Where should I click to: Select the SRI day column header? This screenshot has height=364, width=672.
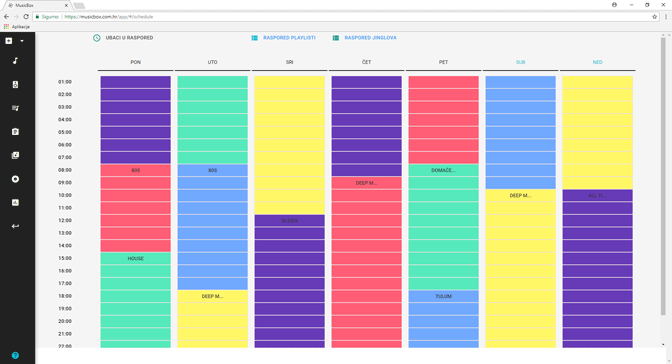[x=289, y=62]
